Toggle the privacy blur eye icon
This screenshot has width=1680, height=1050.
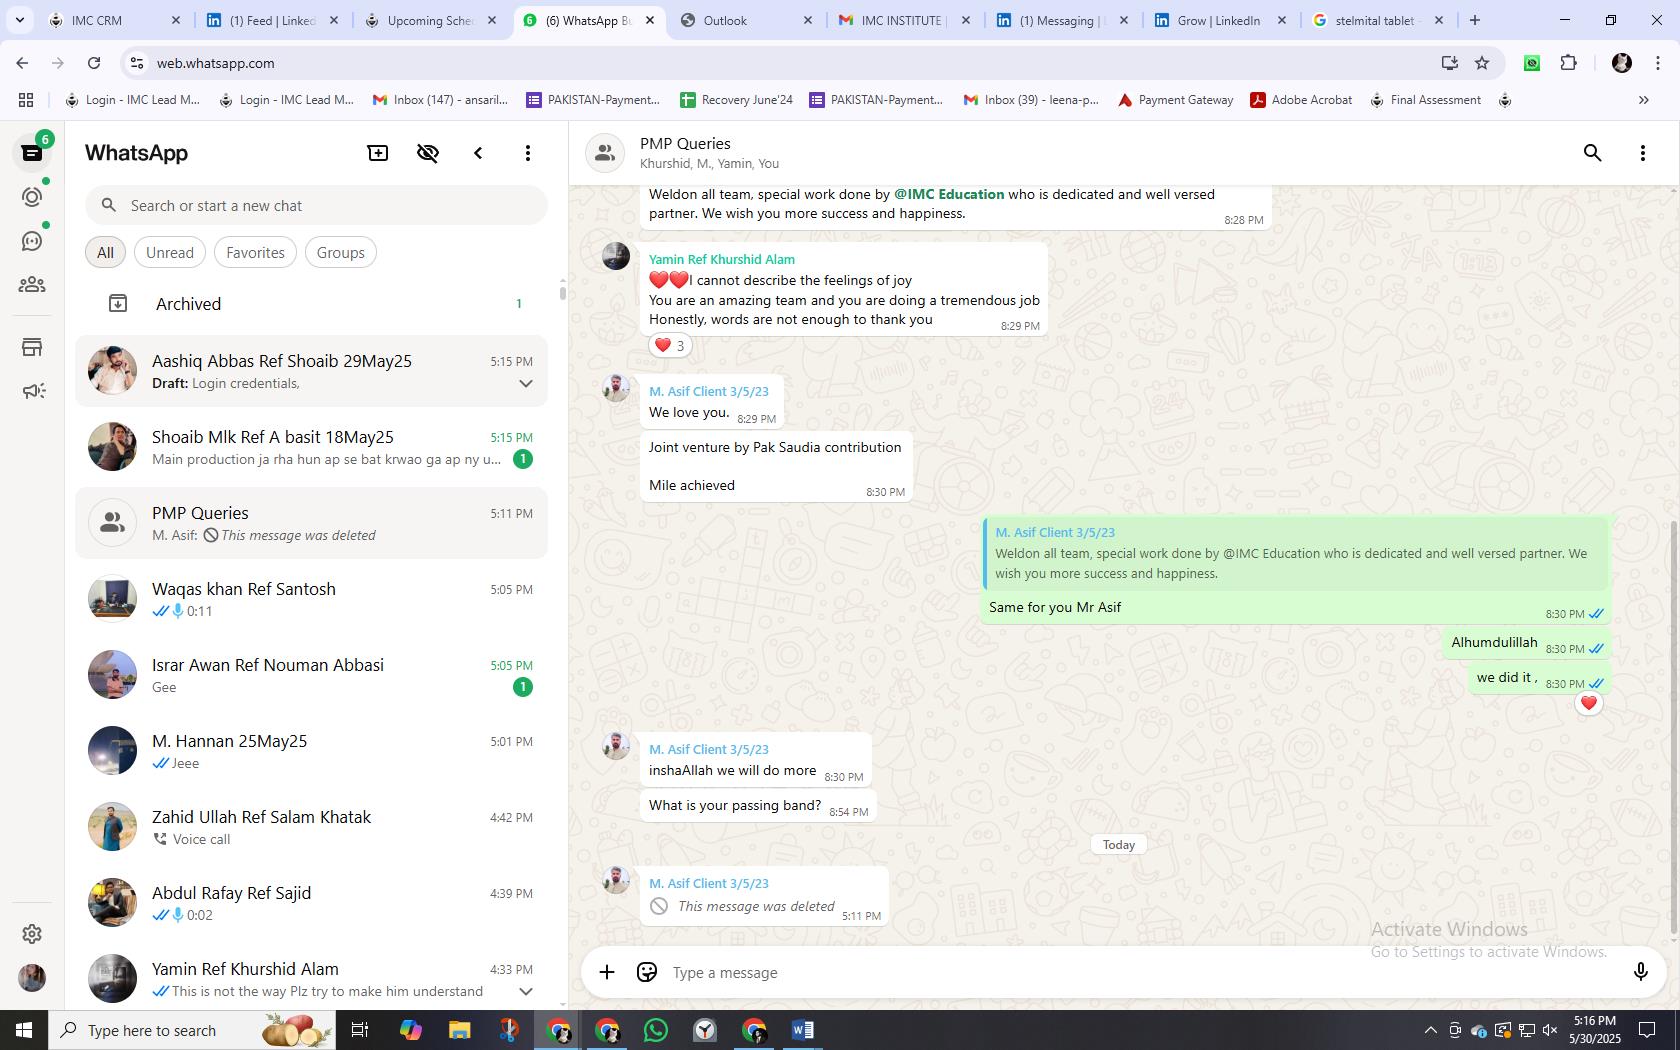click(x=428, y=153)
